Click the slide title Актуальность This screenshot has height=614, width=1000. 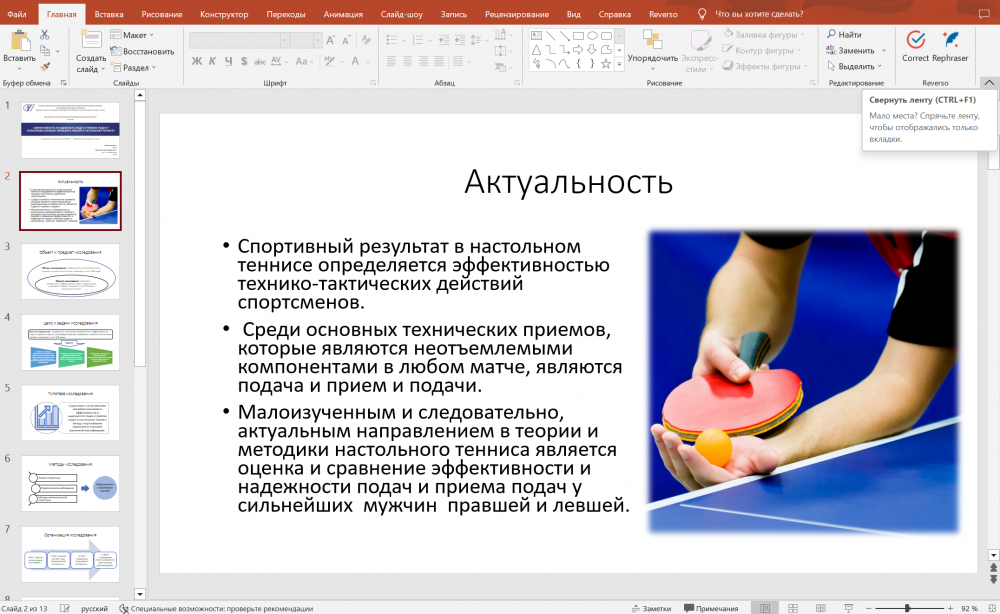pos(568,182)
